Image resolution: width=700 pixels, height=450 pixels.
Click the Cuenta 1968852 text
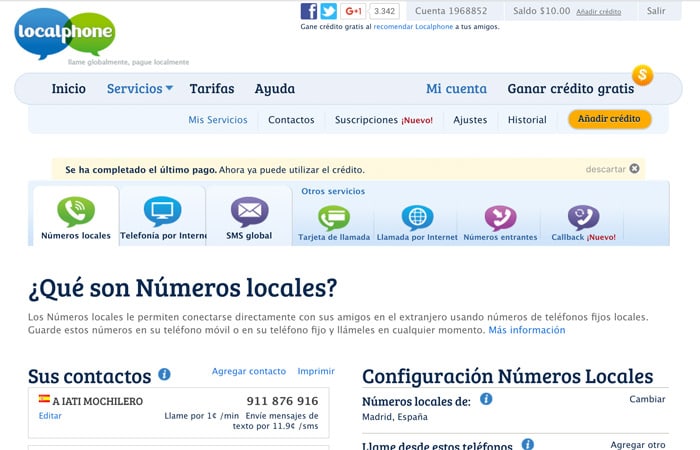coord(451,11)
